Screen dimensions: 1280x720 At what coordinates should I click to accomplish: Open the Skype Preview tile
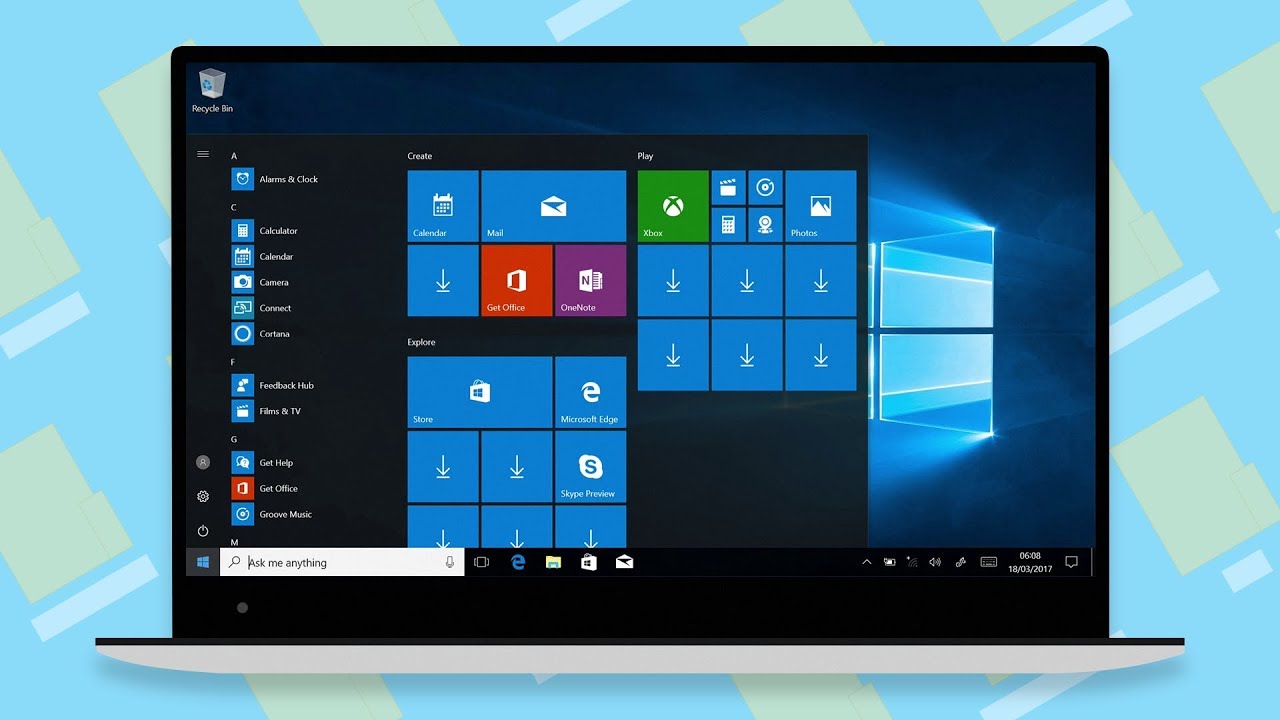(x=591, y=467)
